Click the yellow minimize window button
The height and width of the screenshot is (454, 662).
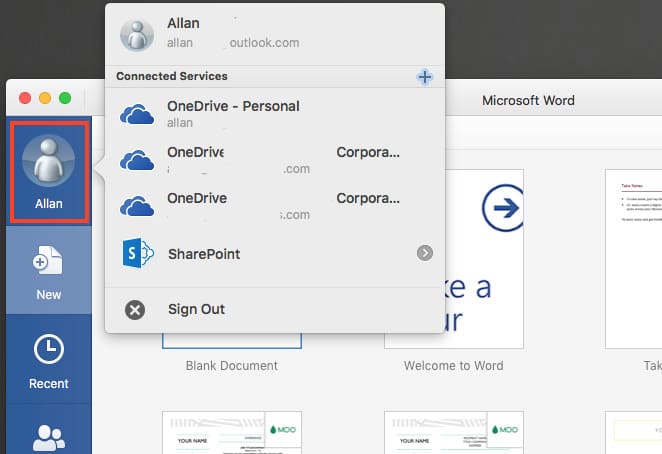coord(44,97)
